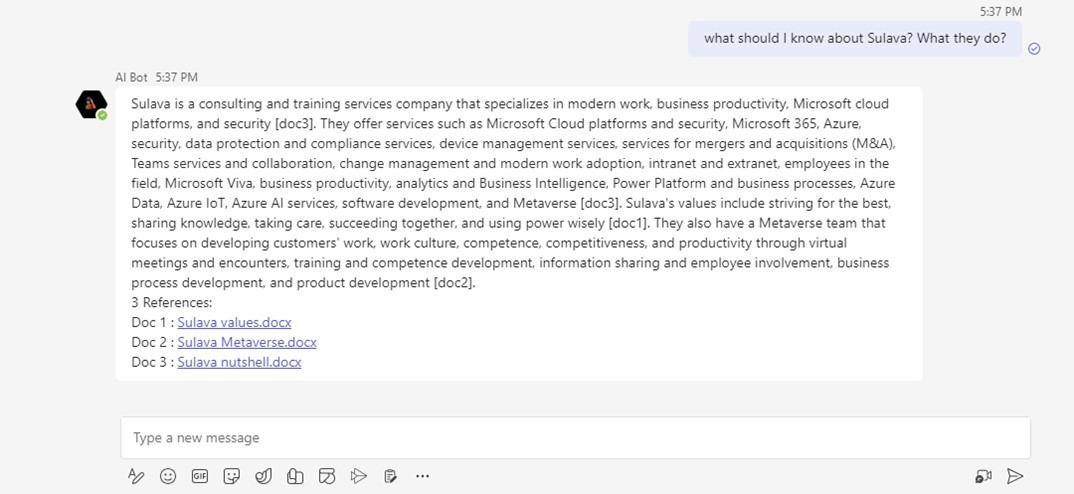The width and height of the screenshot is (1074, 494).
Task: Click the video clip record icon
Action: click(983, 476)
